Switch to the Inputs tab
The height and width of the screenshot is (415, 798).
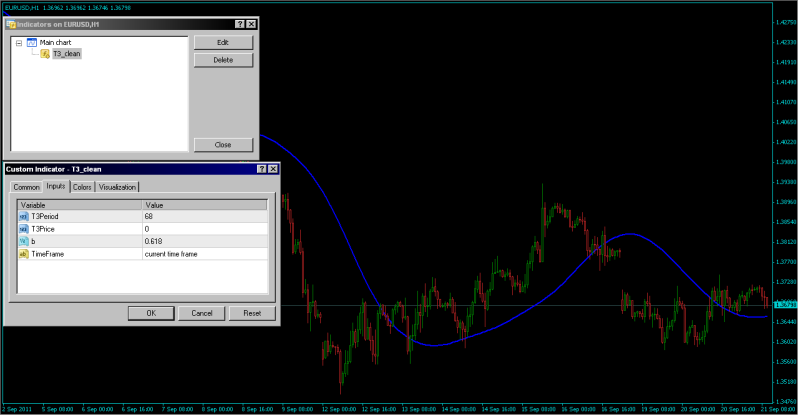coord(55,186)
